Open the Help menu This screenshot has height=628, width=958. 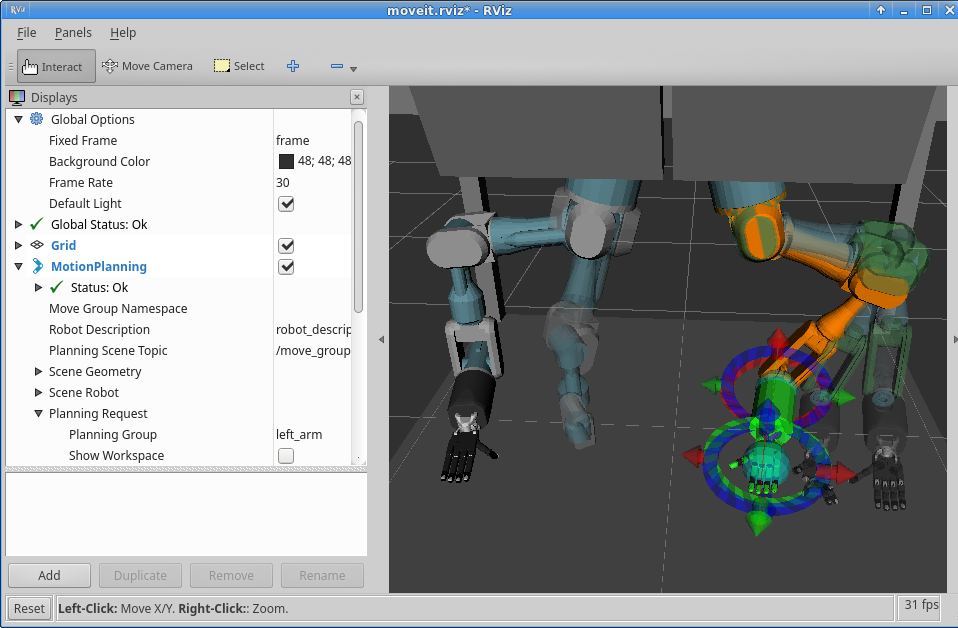(123, 32)
